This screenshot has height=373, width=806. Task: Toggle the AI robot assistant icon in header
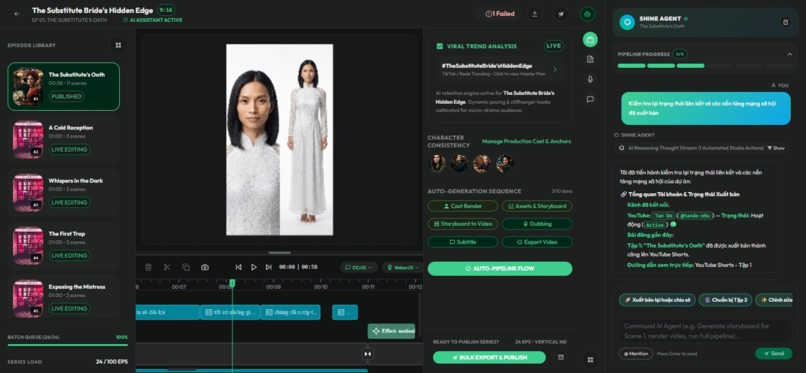588,14
